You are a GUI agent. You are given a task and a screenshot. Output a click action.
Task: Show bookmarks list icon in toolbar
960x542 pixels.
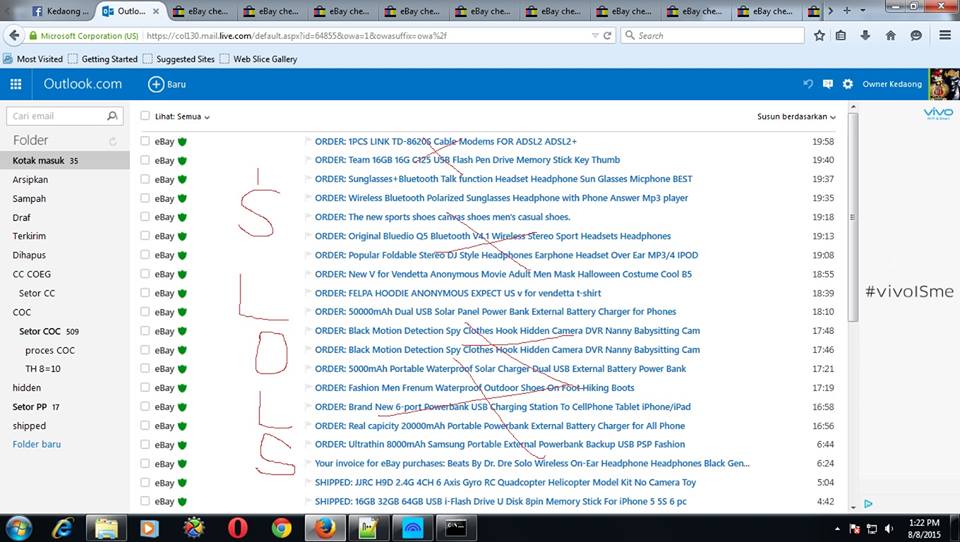pyautogui.click(x=841, y=36)
